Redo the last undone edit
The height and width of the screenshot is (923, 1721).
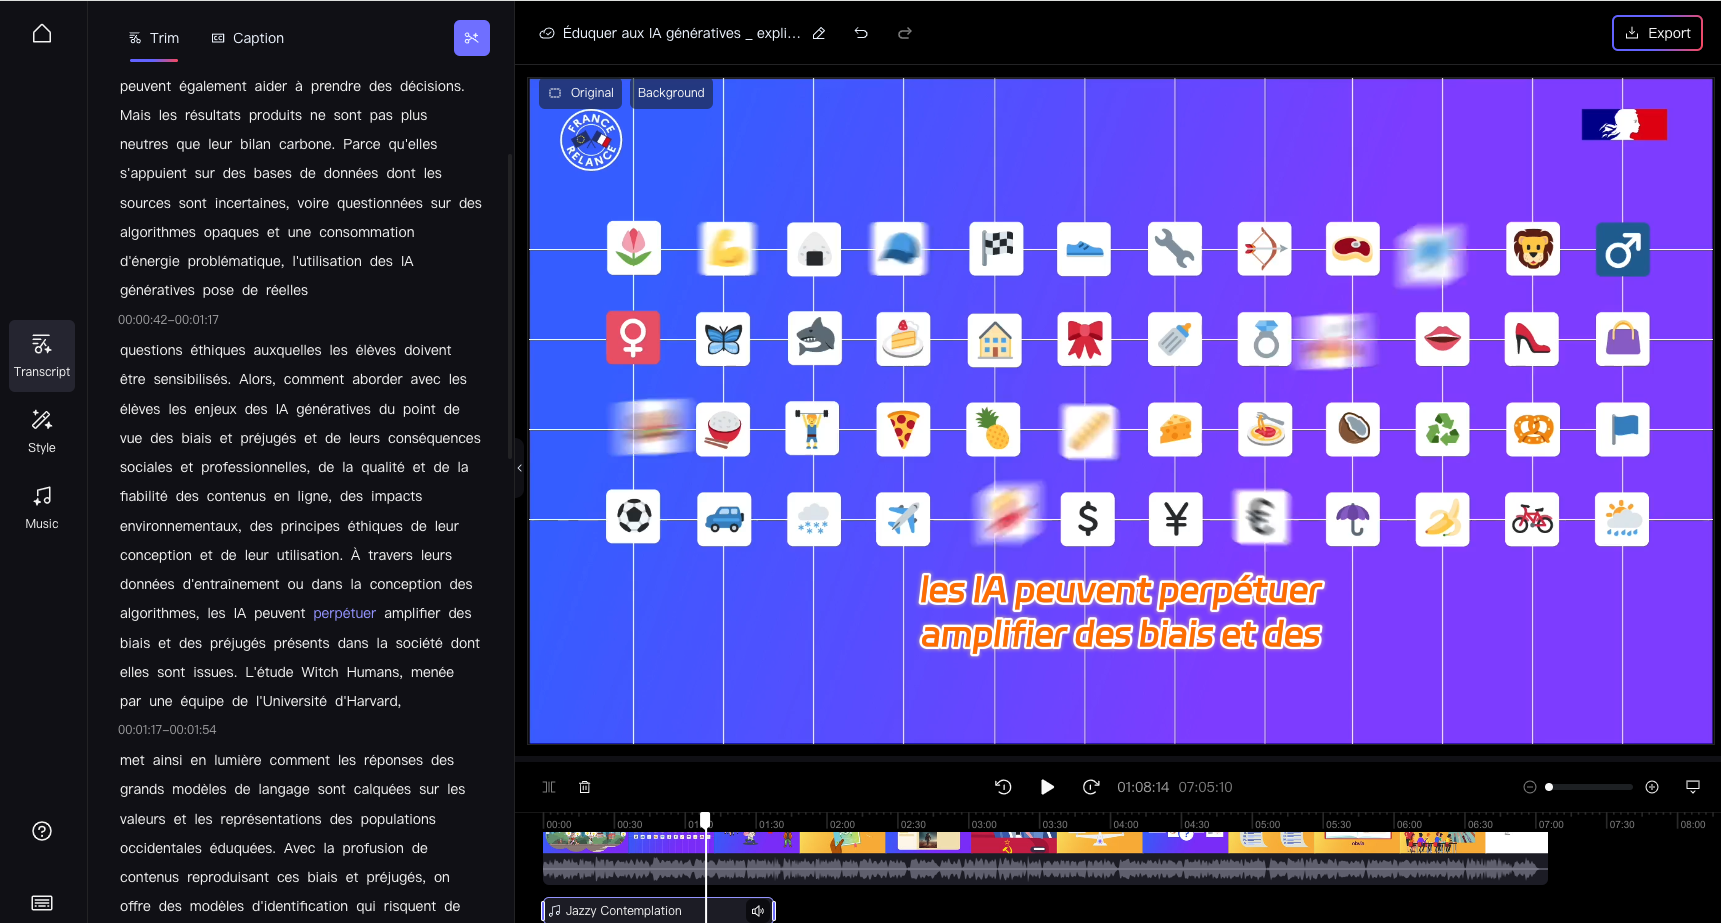[x=905, y=34]
